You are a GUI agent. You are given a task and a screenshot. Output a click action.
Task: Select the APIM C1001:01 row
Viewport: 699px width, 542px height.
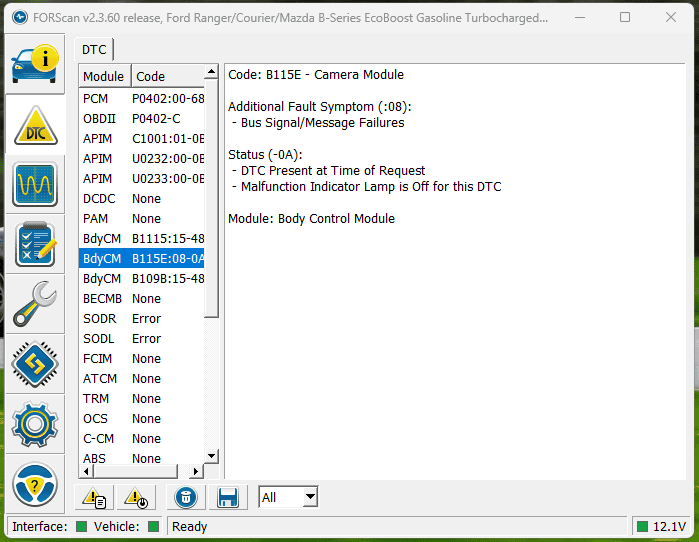pyautogui.click(x=142, y=139)
